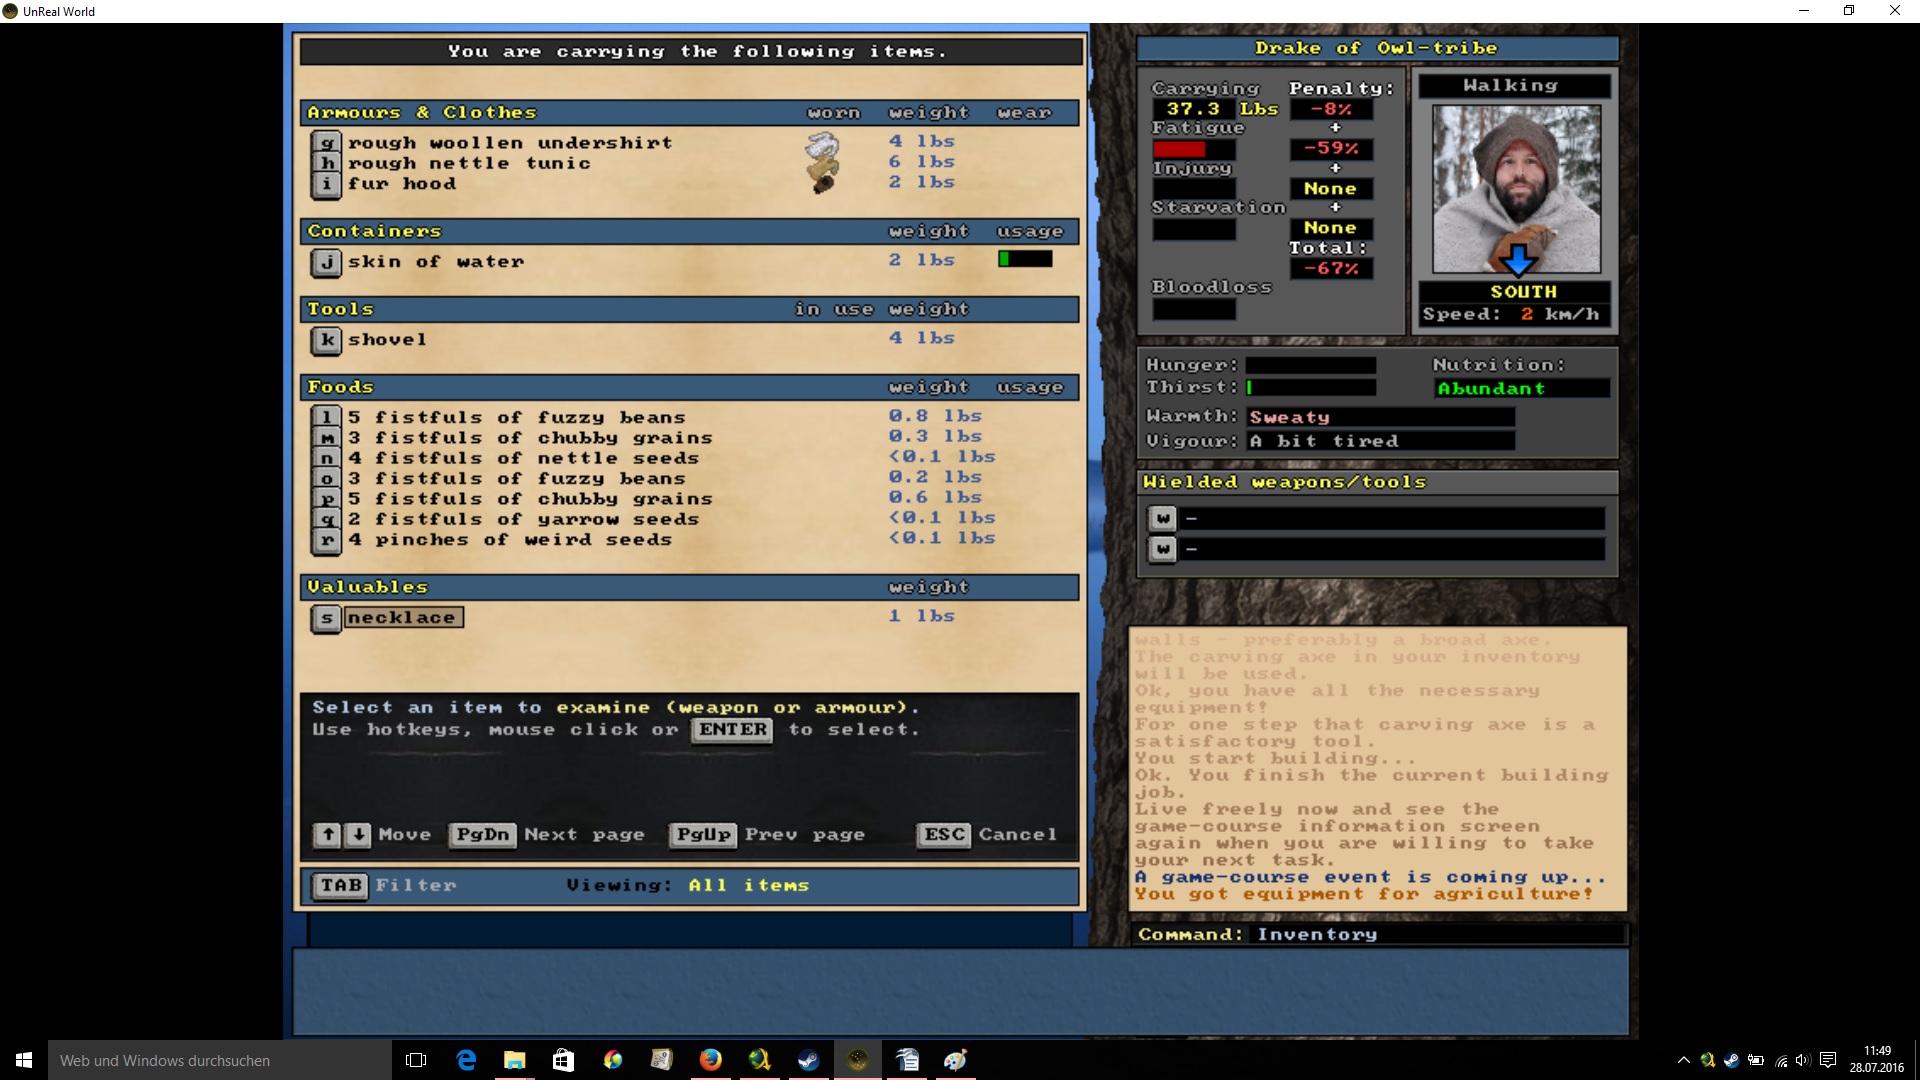Click the ENTER key button
The width and height of the screenshot is (1920, 1080).
pos(733,729)
